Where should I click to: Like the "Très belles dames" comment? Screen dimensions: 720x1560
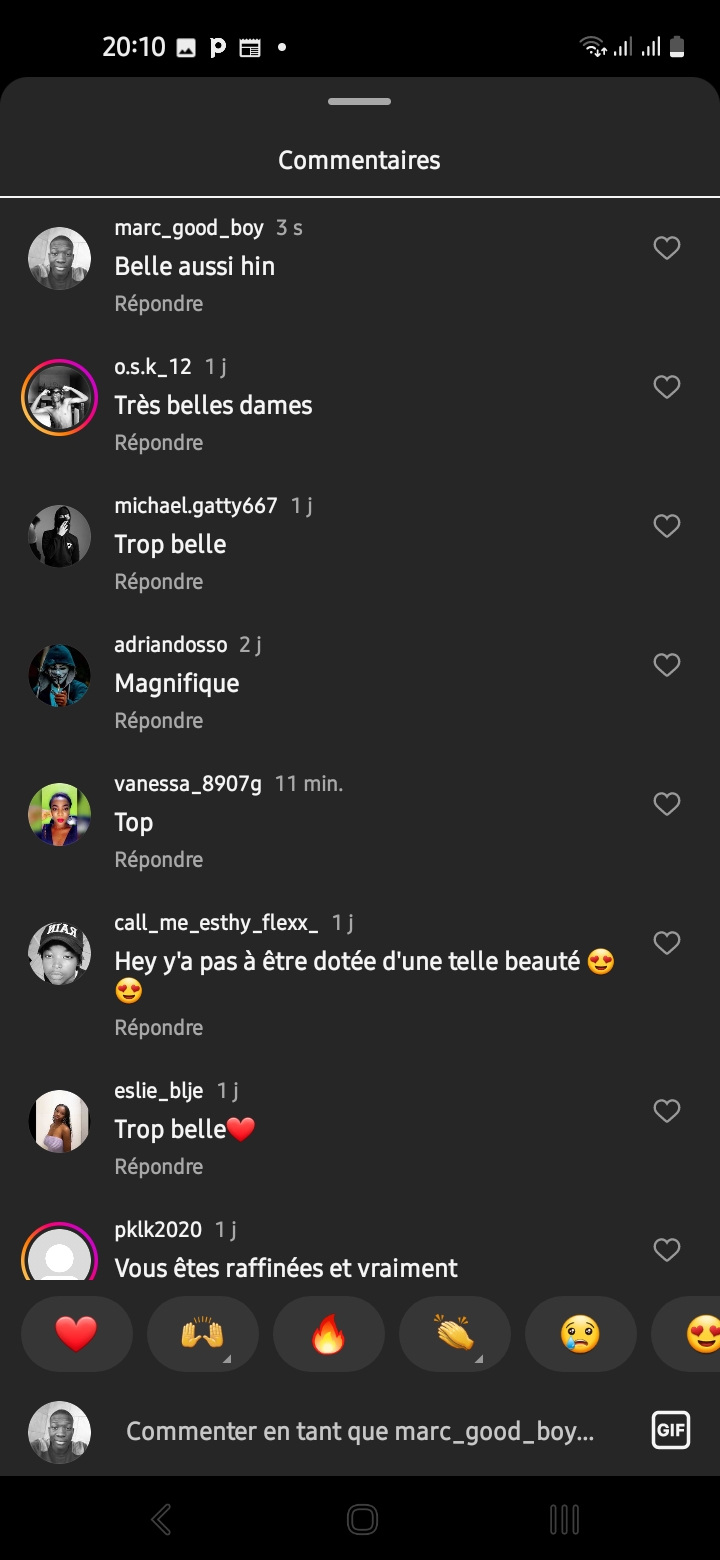(666, 387)
